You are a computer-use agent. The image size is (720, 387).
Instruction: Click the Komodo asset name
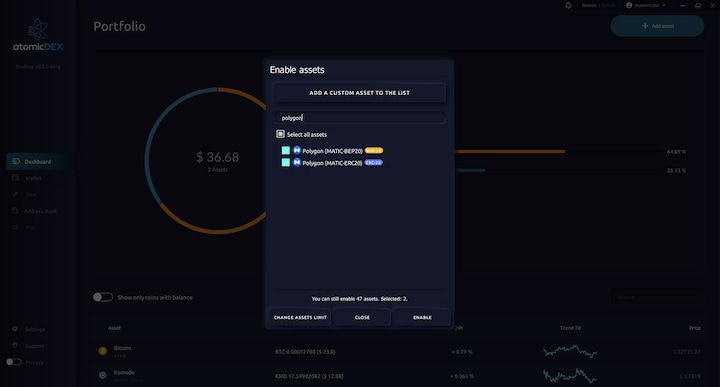coord(124,372)
